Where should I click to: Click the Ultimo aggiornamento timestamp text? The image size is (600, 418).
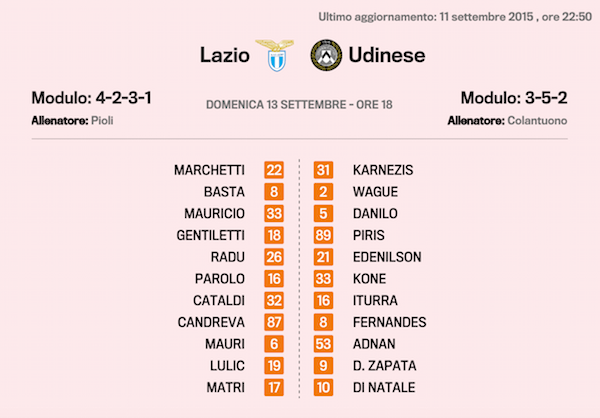(x=455, y=17)
